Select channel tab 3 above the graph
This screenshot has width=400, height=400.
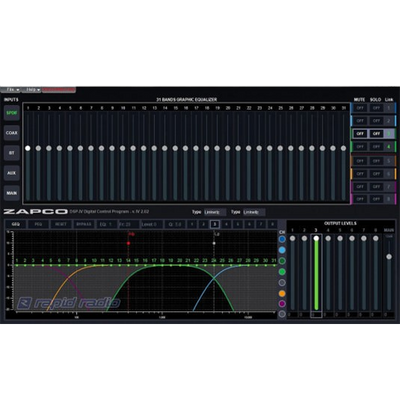[215, 224]
